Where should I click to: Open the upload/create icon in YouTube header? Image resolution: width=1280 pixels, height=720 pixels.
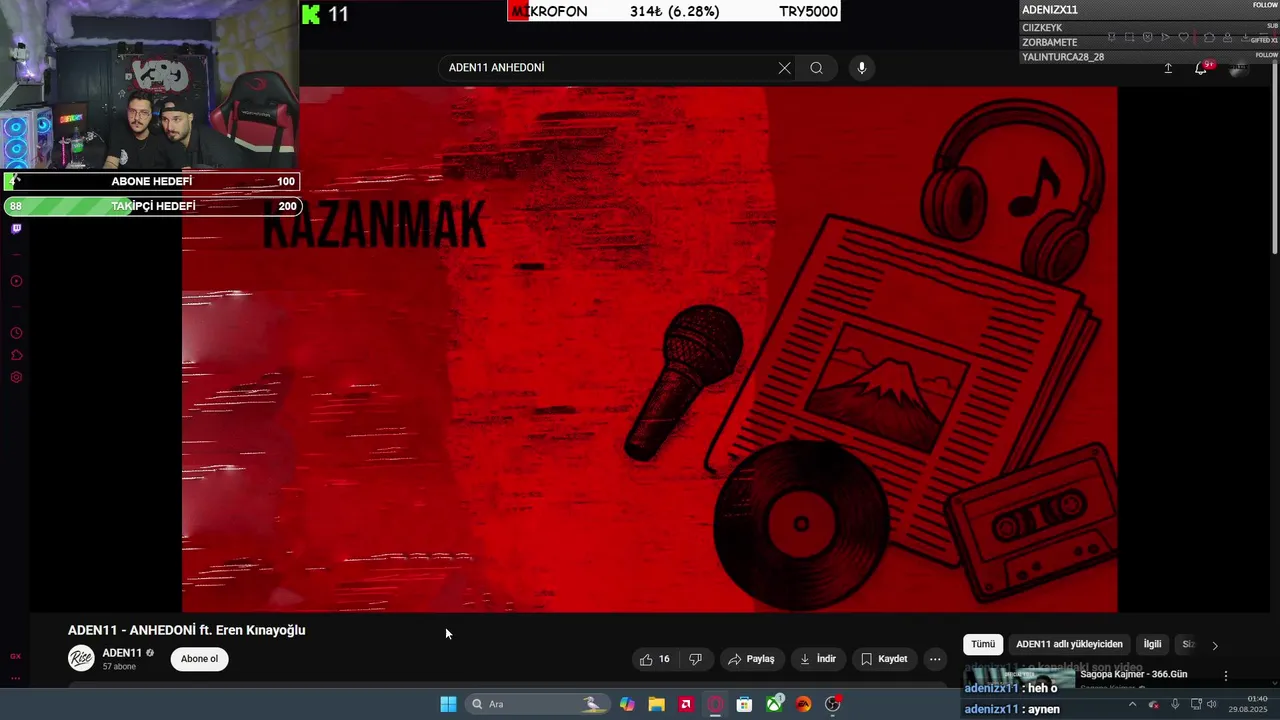coord(1168,68)
